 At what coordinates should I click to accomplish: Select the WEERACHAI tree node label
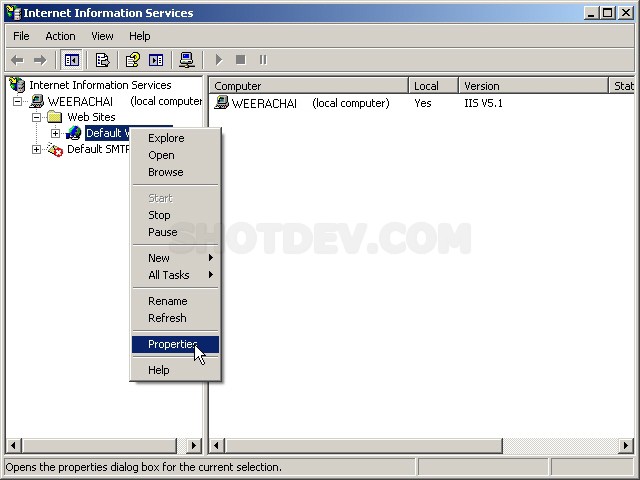click(x=80, y=101)
